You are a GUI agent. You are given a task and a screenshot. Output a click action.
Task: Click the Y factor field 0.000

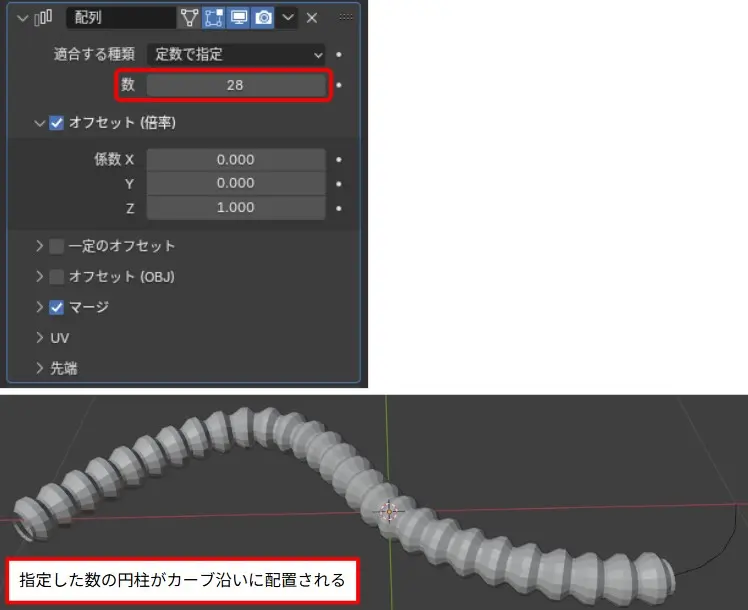click(236, 183)
